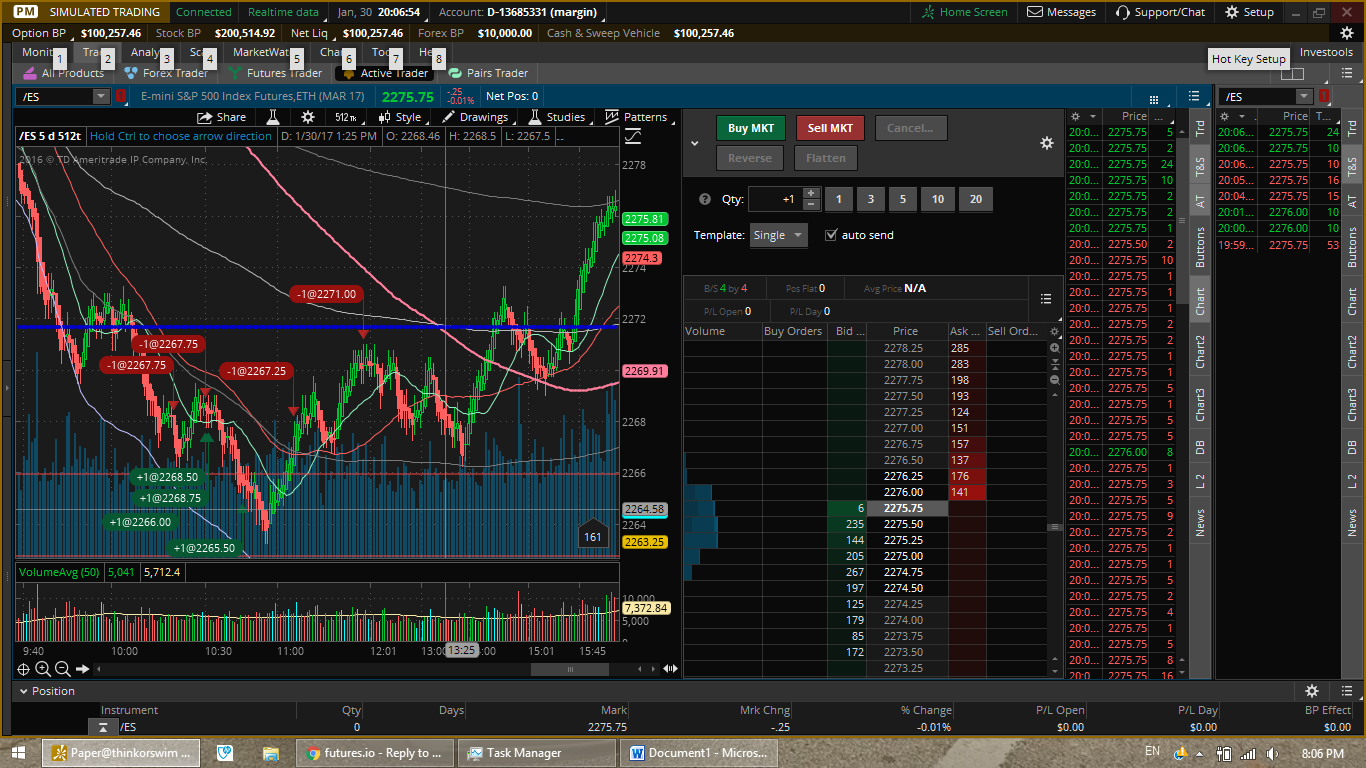Screen dimensions: 1366x768
Task: Set quantity preset to 20
Action: pyautogui.click(x=975, y=199)
